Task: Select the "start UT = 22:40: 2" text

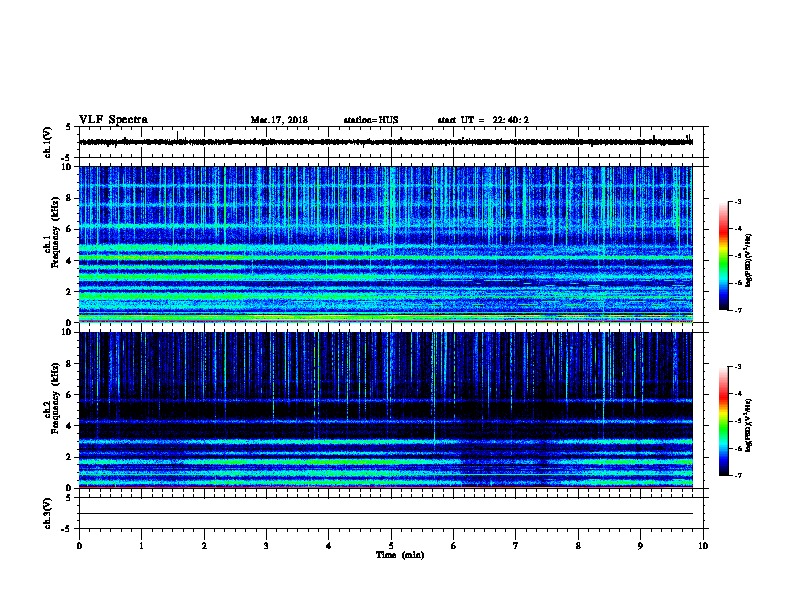Action: 483,120
